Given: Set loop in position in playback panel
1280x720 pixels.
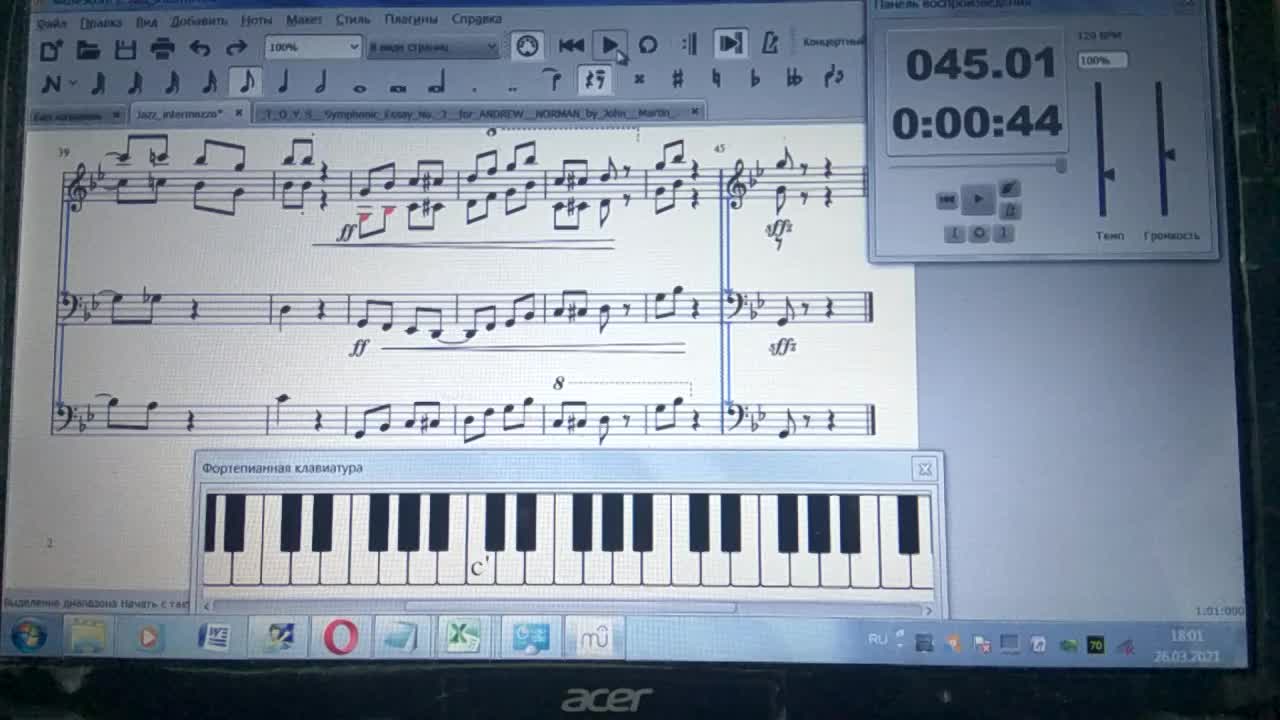Looking at the screenshot, I should (x=954, y=234).
